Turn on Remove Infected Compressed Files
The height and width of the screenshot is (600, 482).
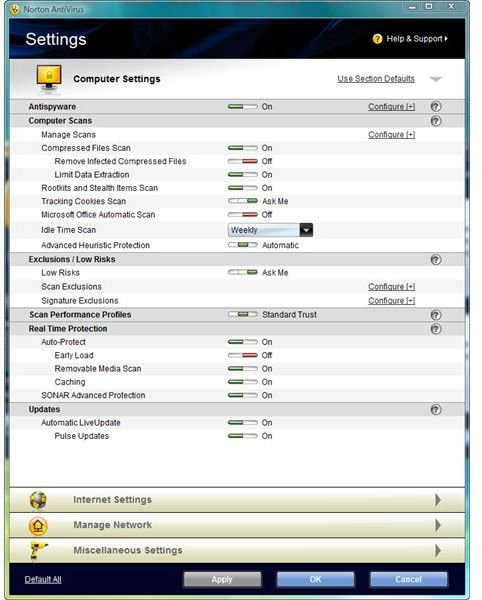tap(243, 161)
